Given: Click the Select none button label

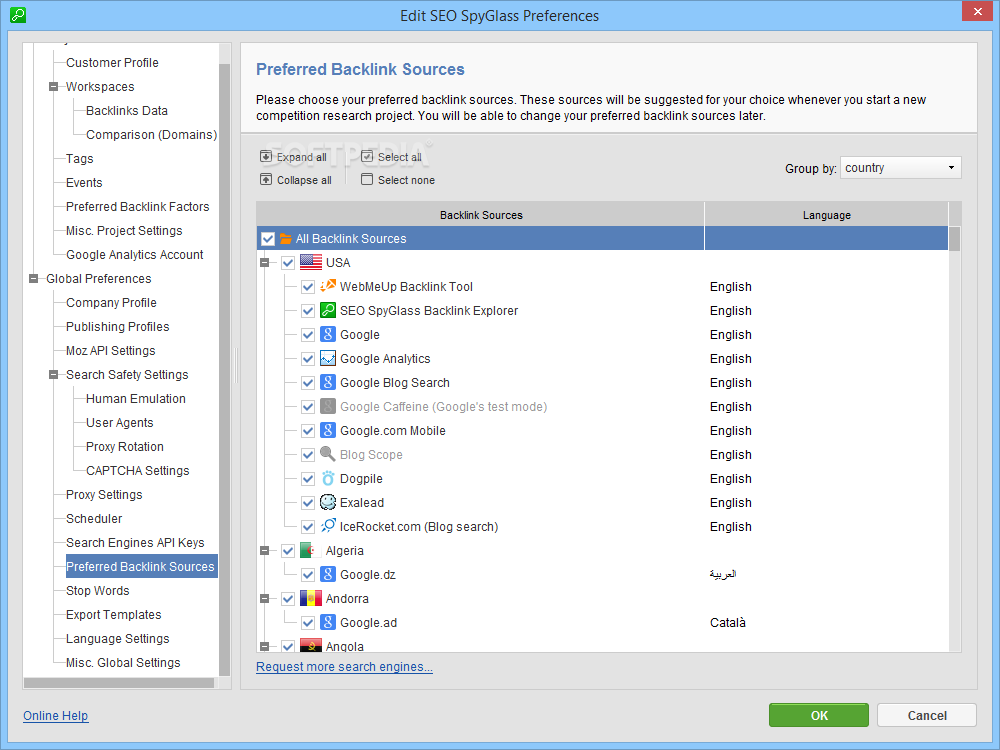Looking at the screenshot, I should point(406,180).
